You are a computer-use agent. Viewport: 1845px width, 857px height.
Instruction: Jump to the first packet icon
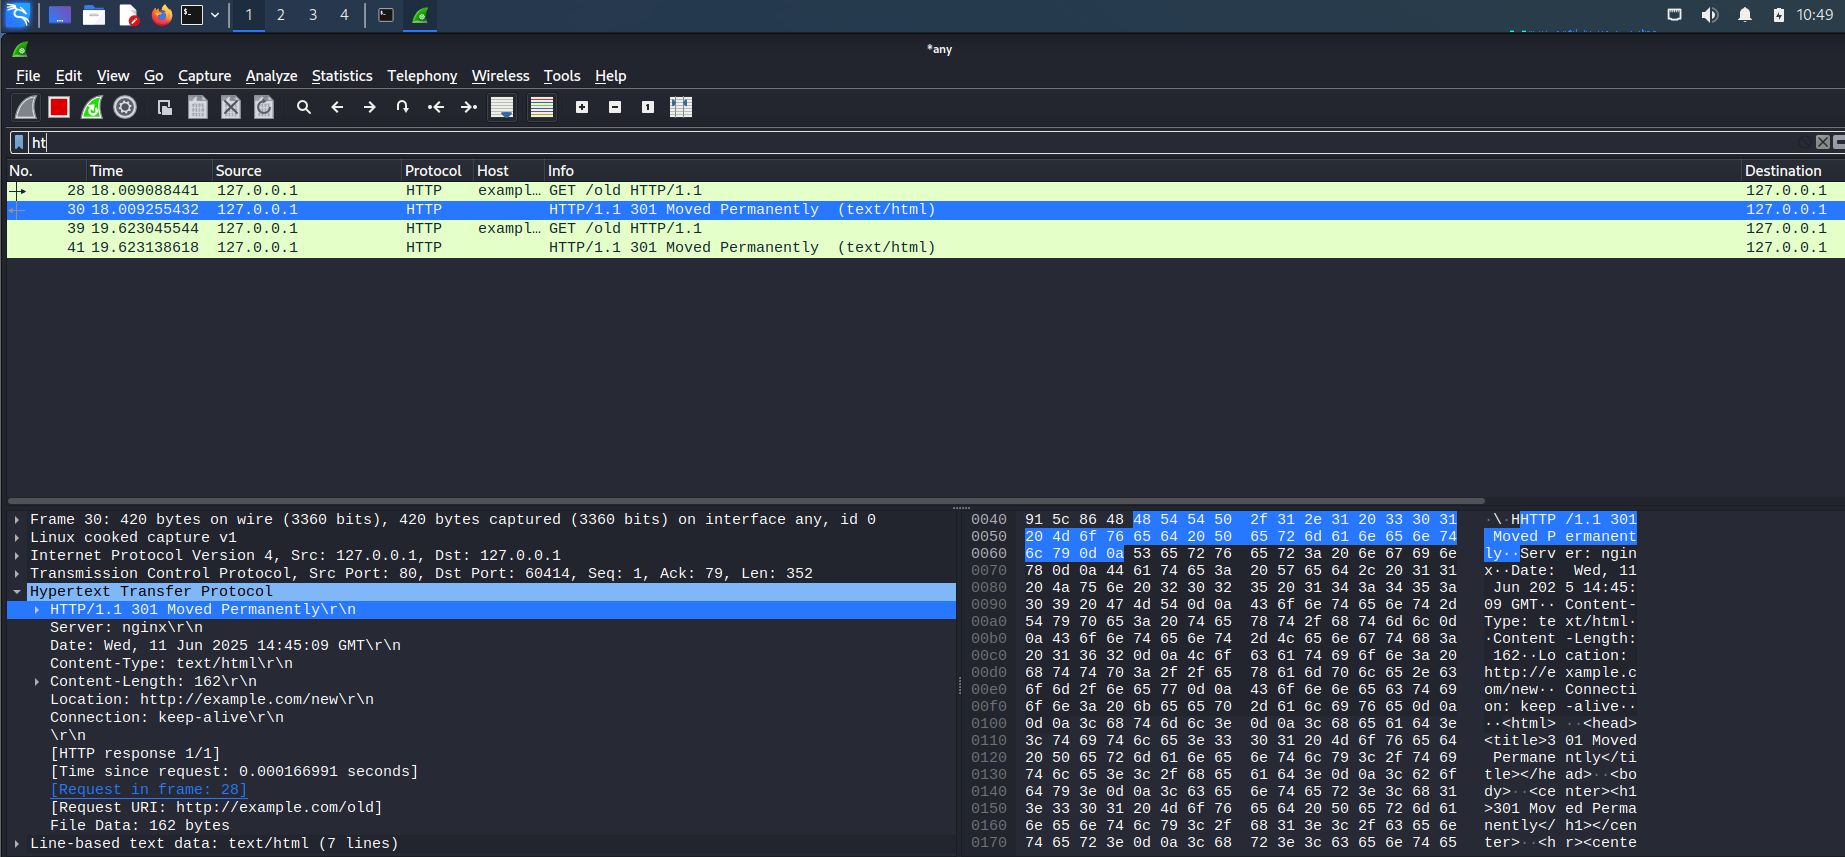pyautogui.click(x=436, y=107)
